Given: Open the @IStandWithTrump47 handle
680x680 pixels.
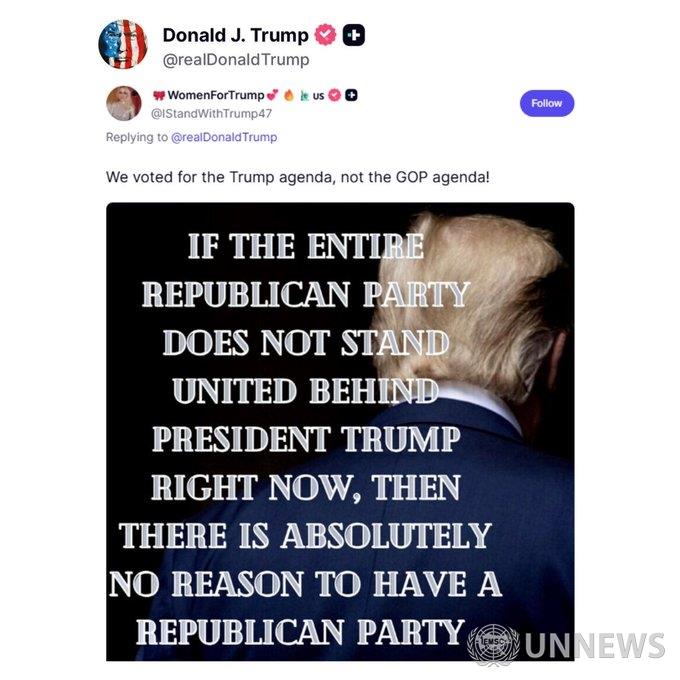Looking at the screenshot, I should click(x=211, y=114).
